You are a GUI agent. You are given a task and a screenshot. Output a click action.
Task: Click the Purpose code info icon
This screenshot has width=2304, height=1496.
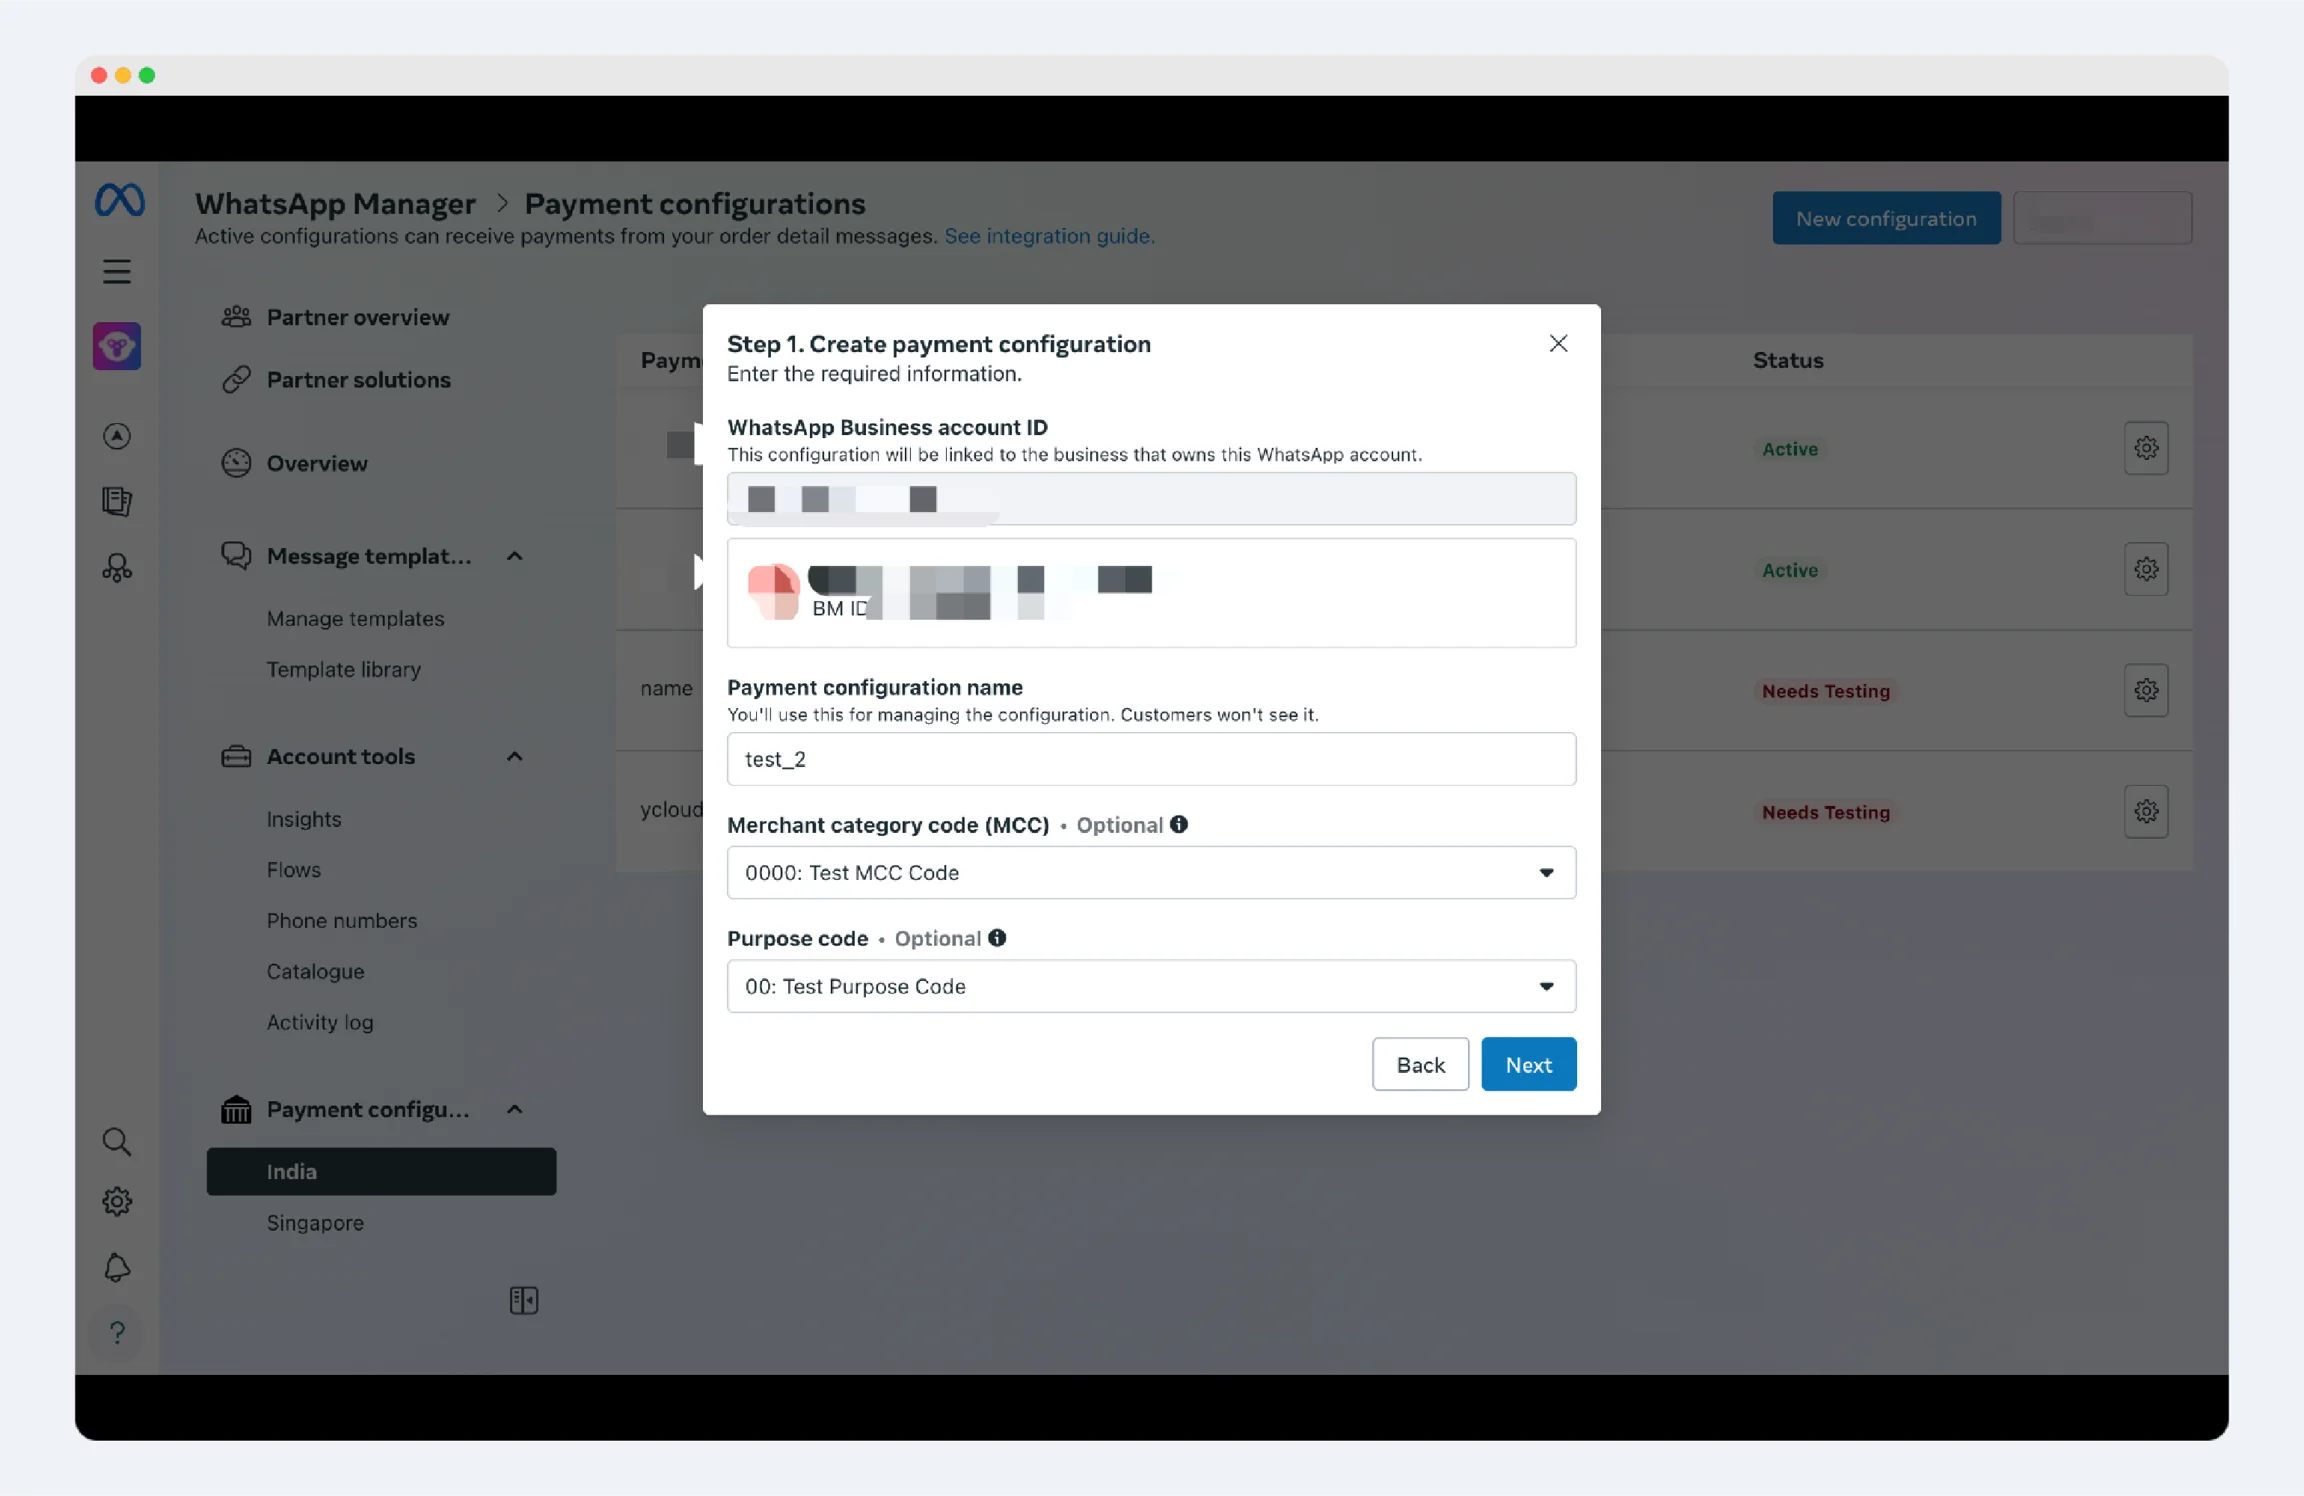click(x=997, y=938)
